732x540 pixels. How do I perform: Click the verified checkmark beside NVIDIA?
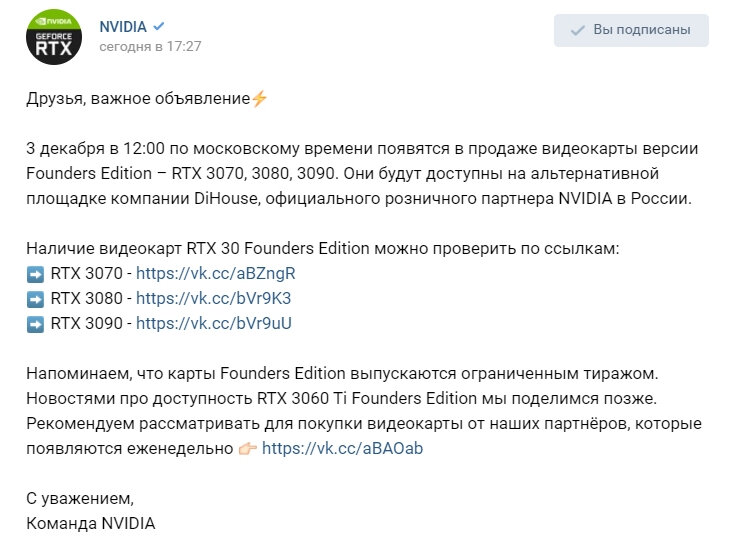[159, 27]
